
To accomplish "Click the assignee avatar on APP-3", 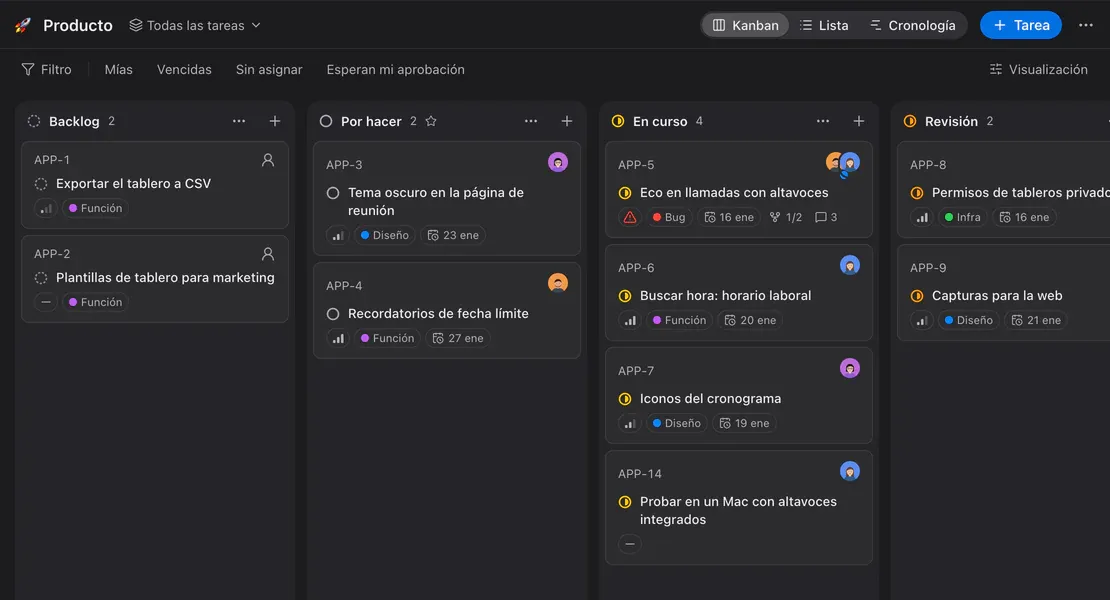I will (558, 163).
